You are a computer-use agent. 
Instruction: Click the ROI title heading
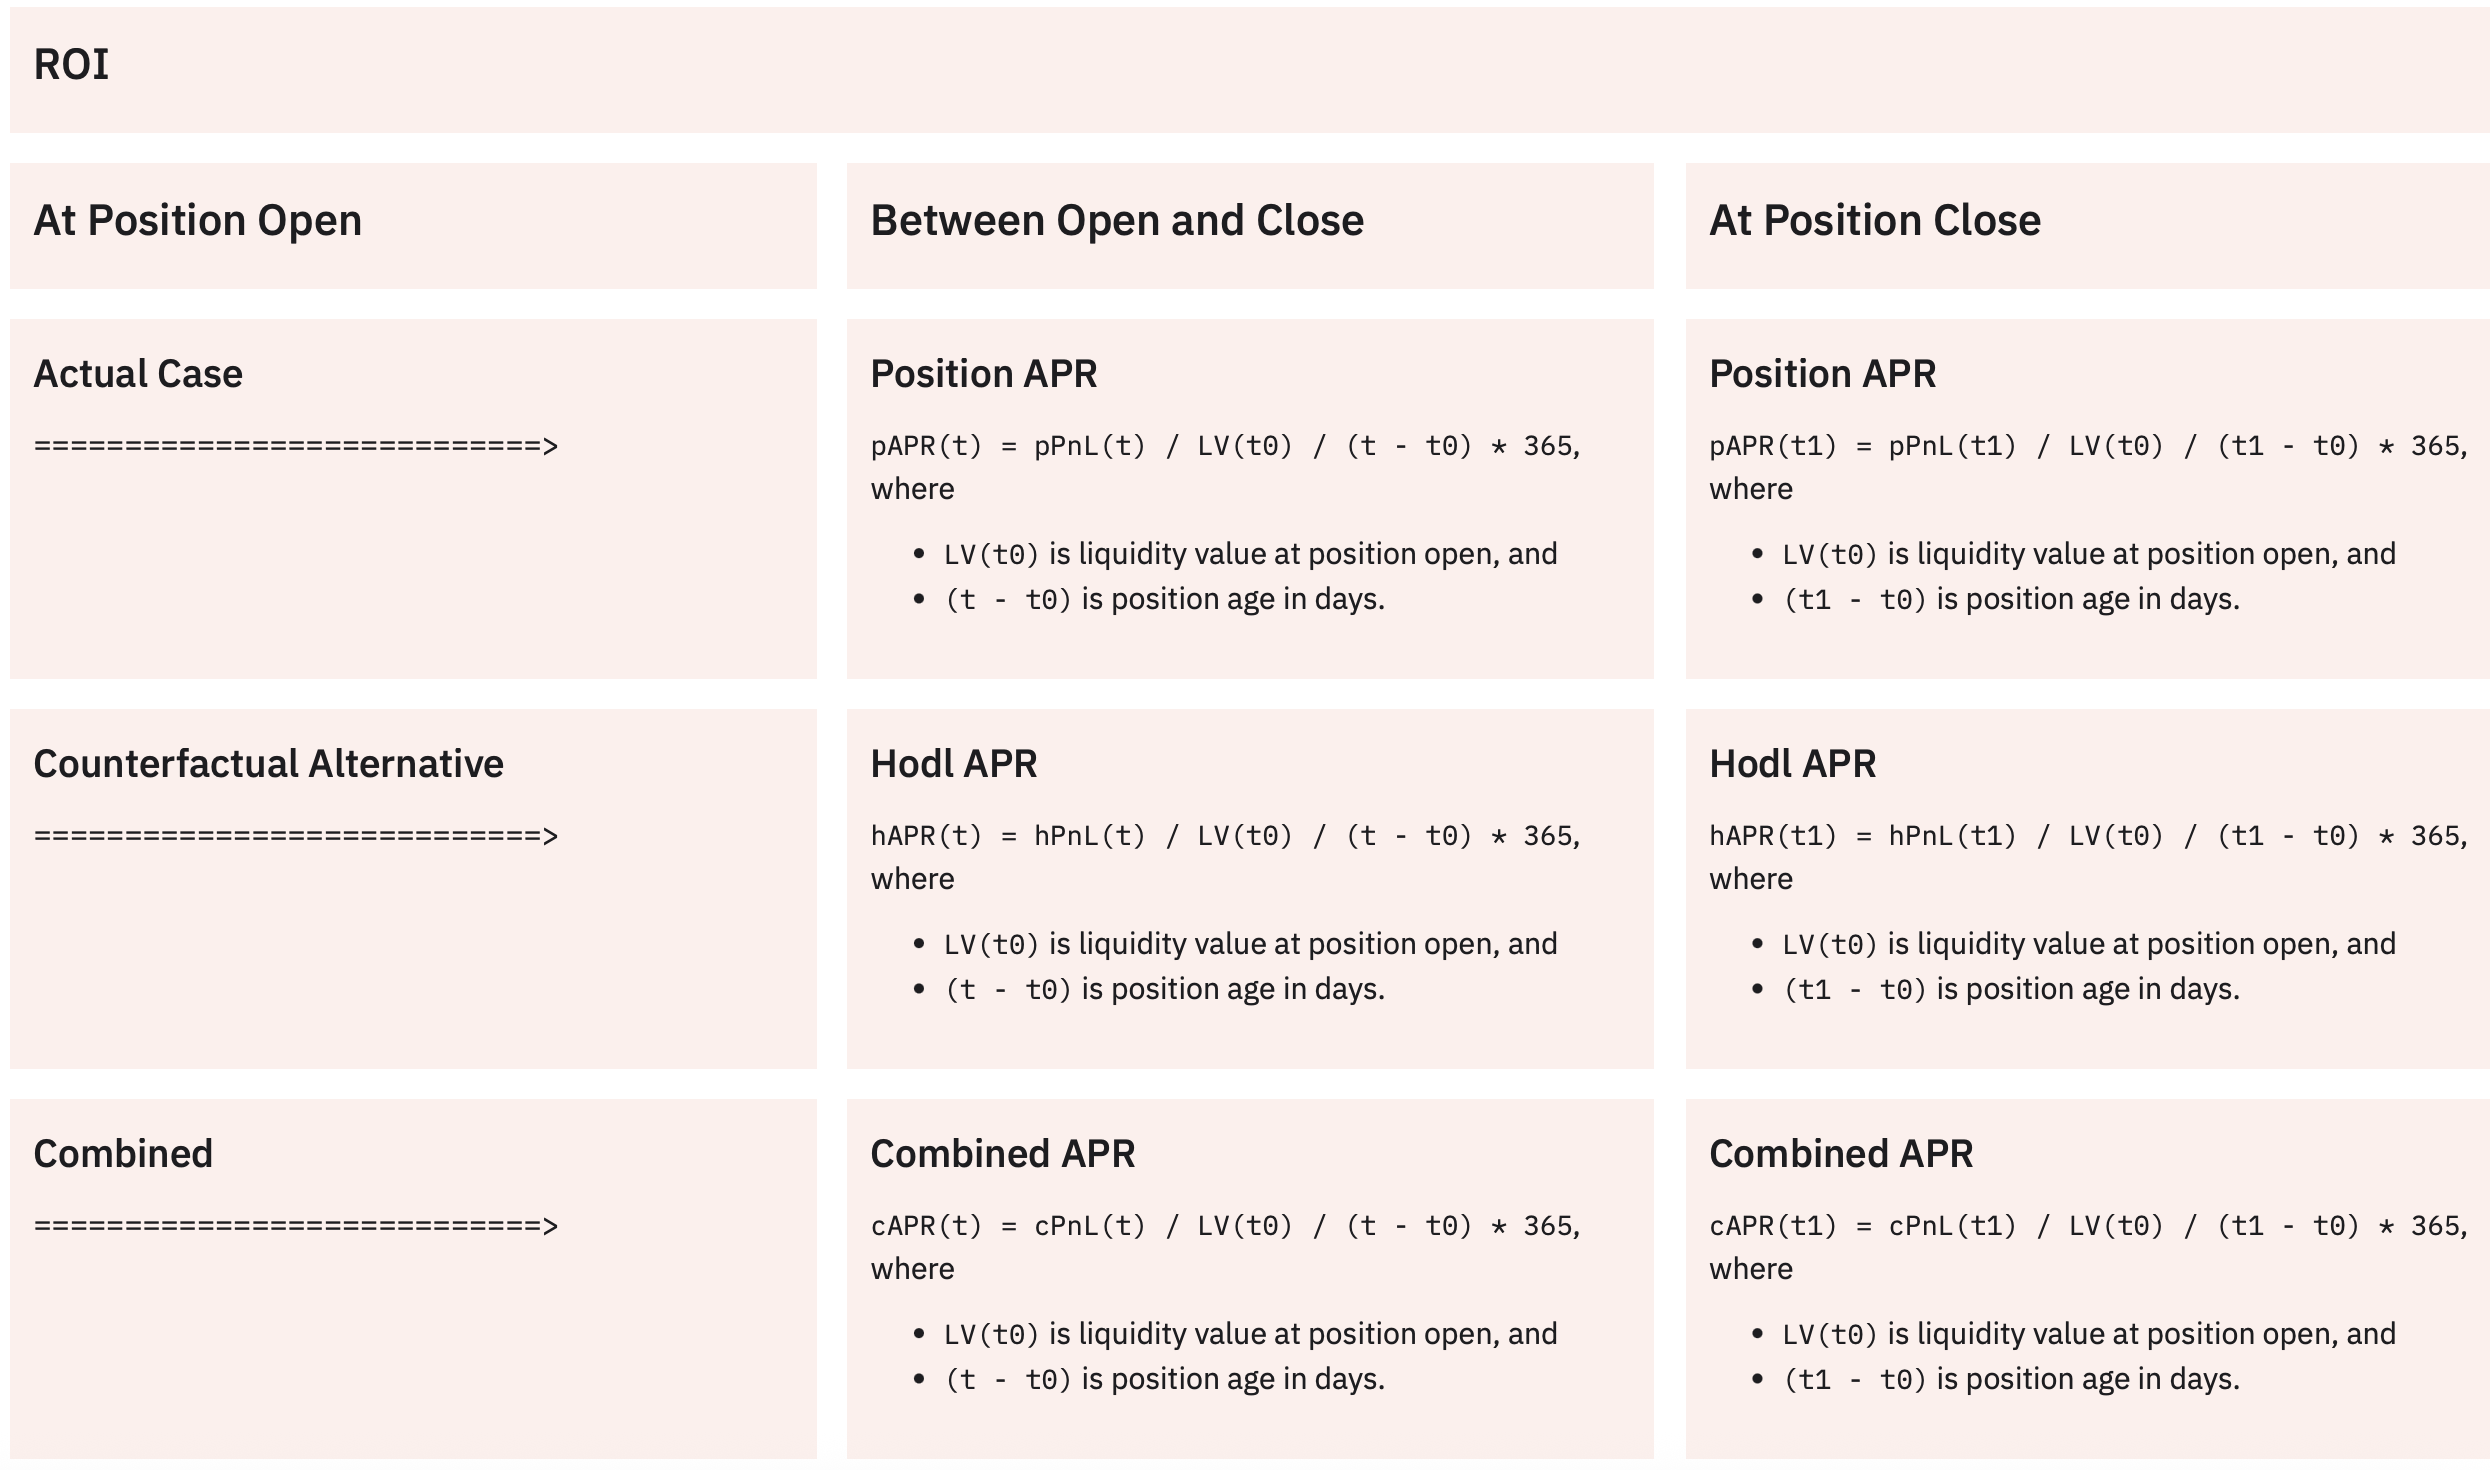(71, 65)
